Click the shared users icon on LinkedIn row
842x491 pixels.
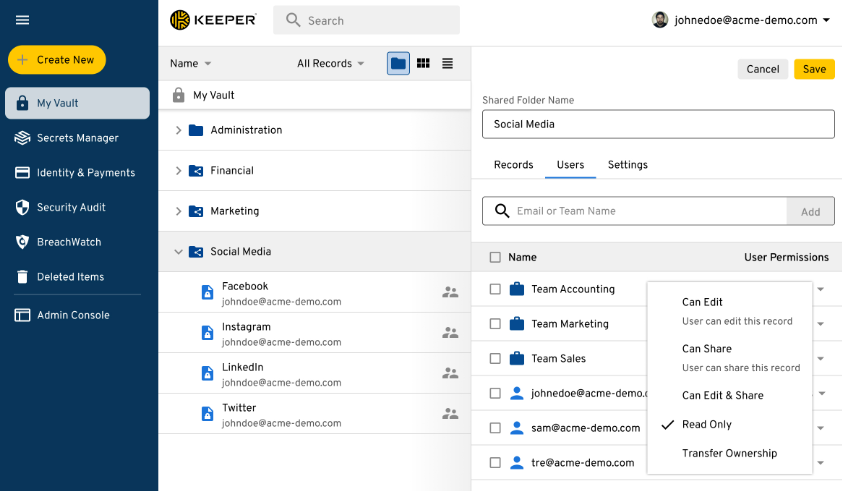[x=450, y=373]
